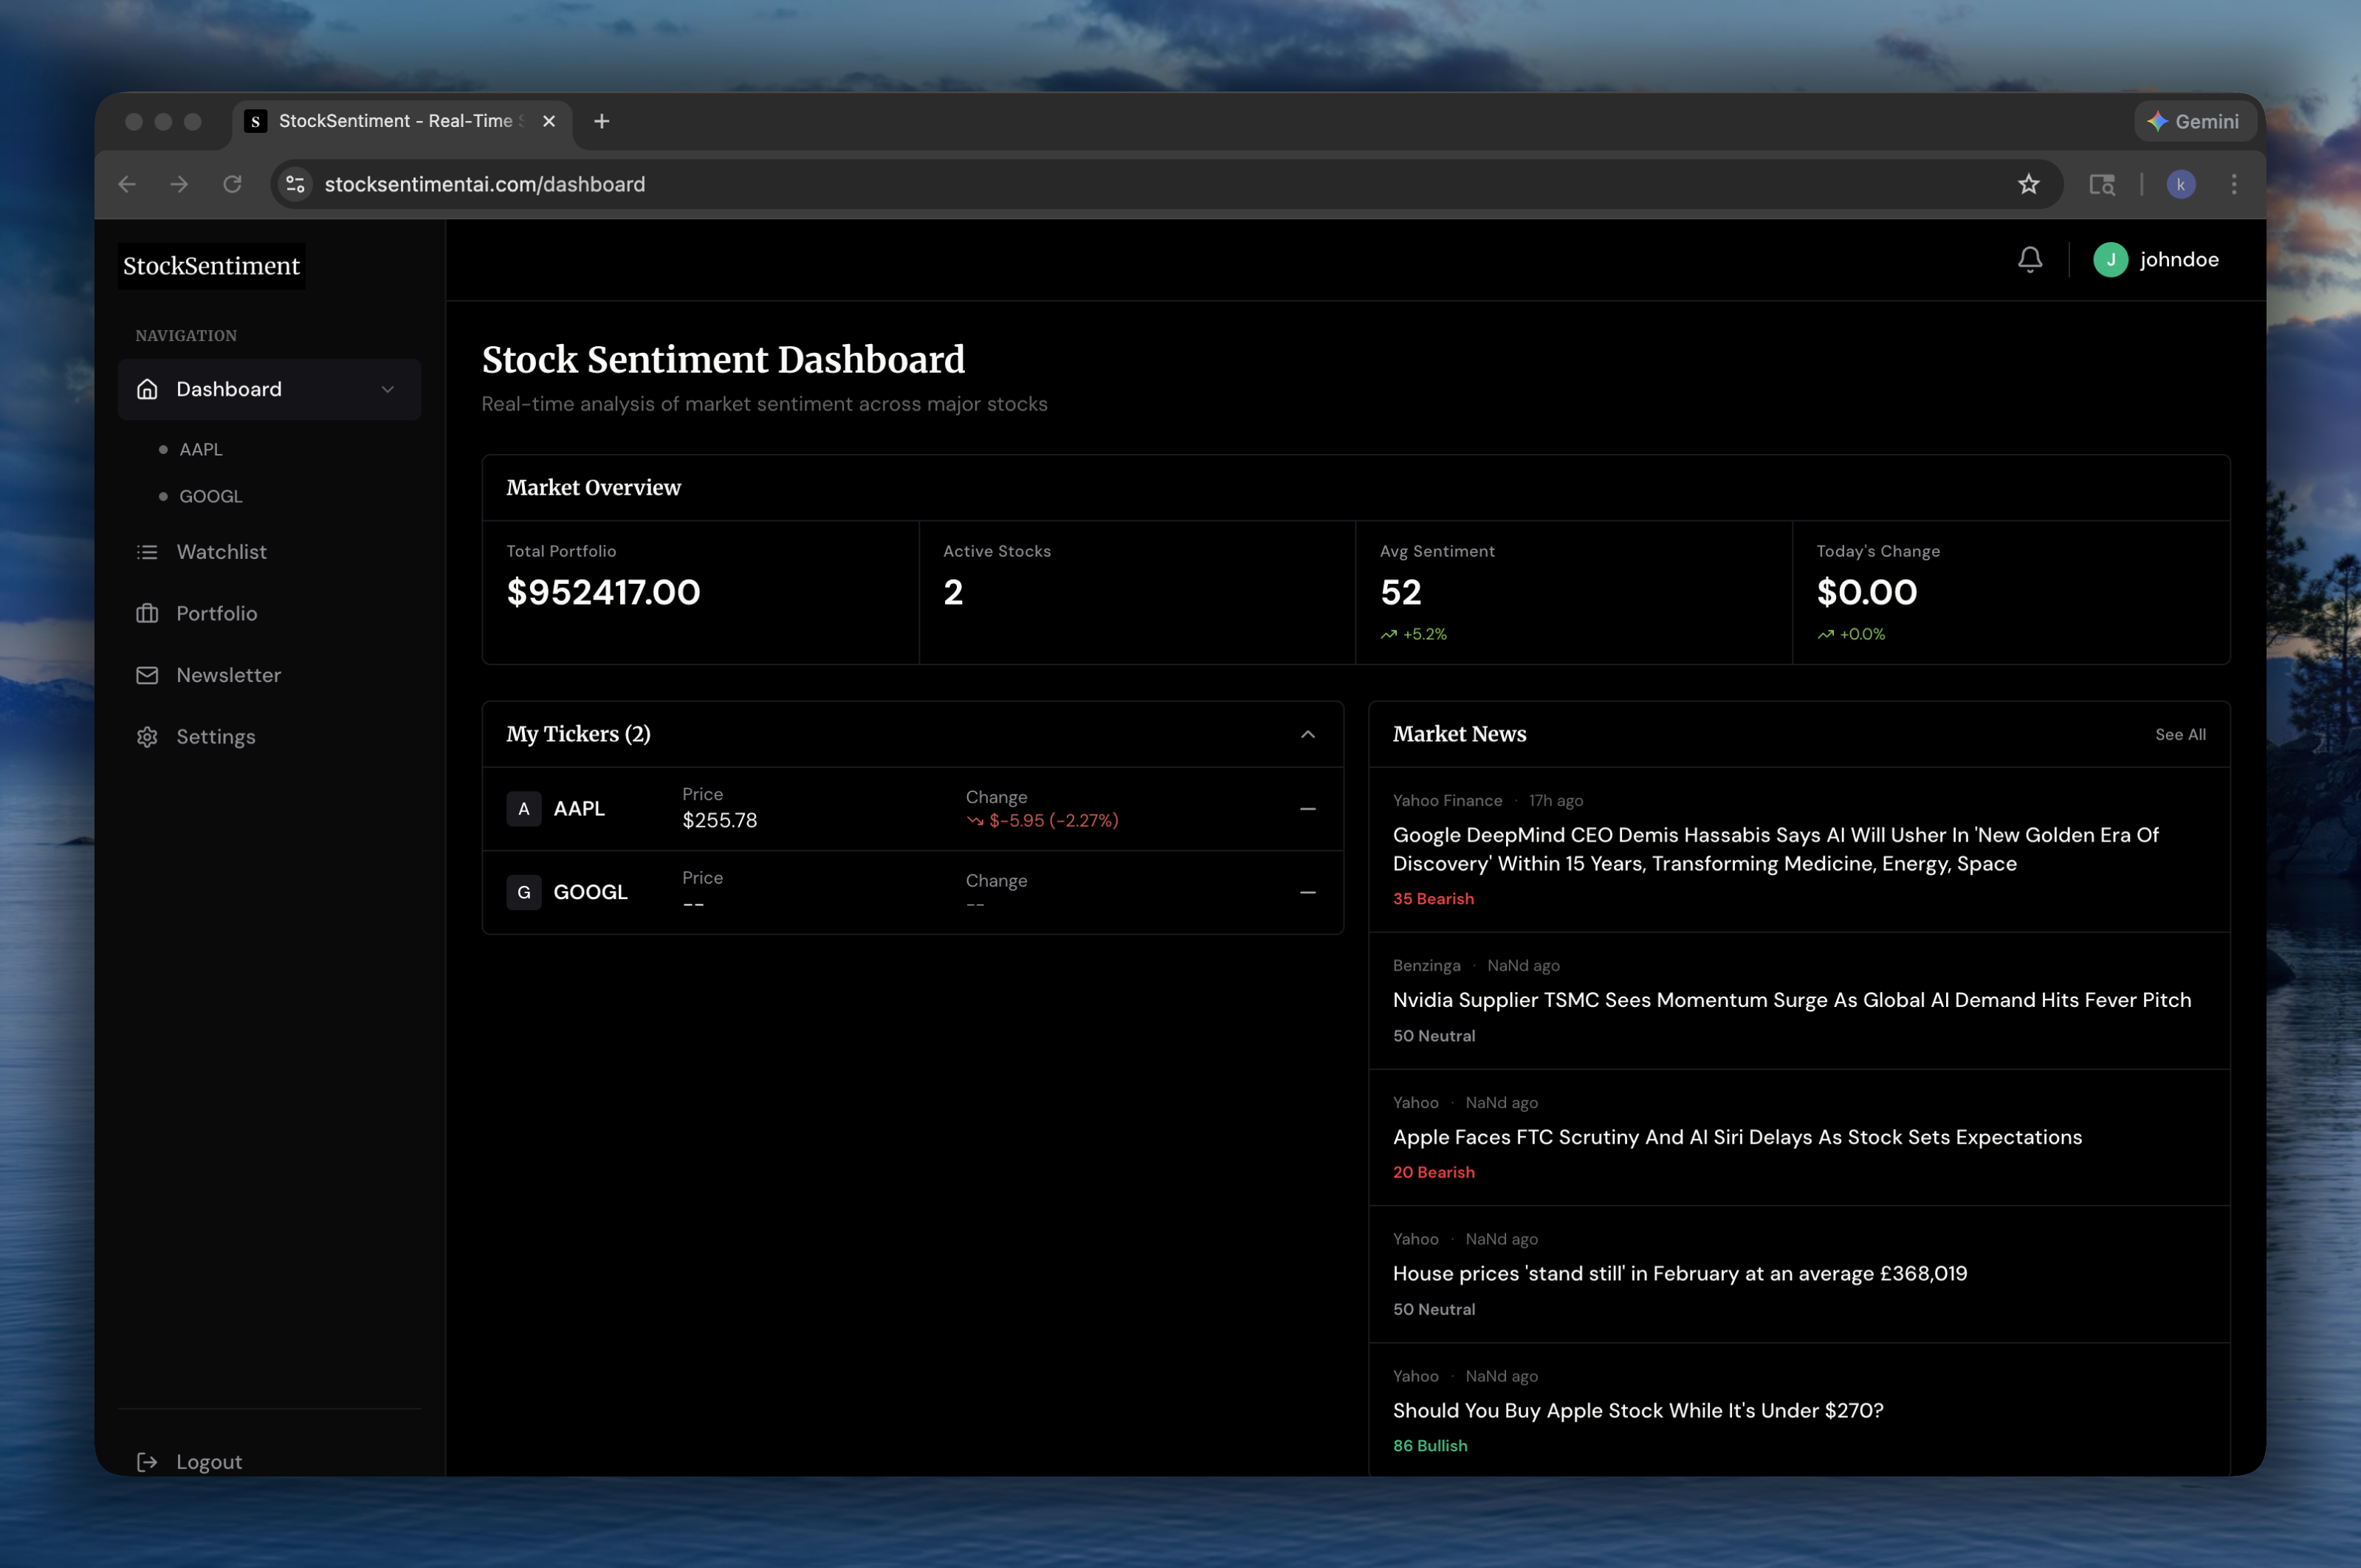
Task: Open the Portfolio section
Action: point(216,613)
